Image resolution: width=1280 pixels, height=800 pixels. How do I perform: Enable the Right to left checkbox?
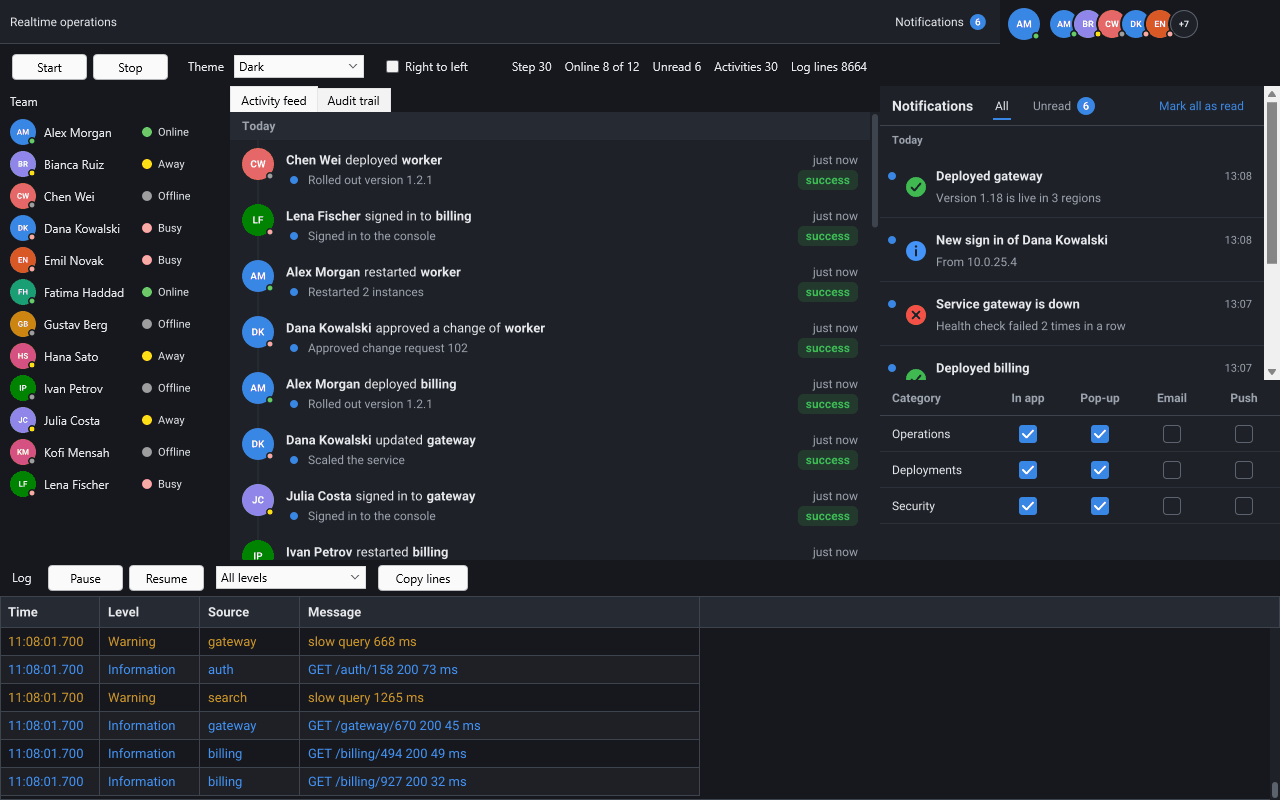point(393,67)
